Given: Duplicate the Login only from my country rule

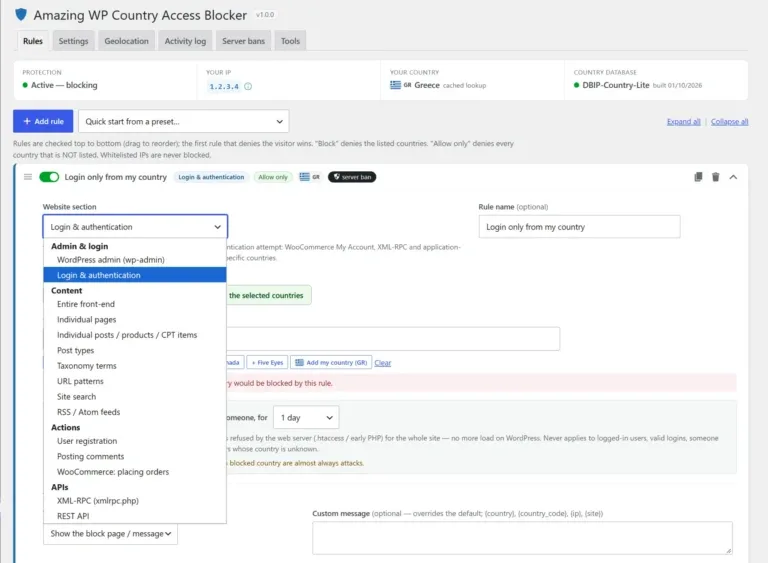Looking at the screenshot, I should 698,177.
